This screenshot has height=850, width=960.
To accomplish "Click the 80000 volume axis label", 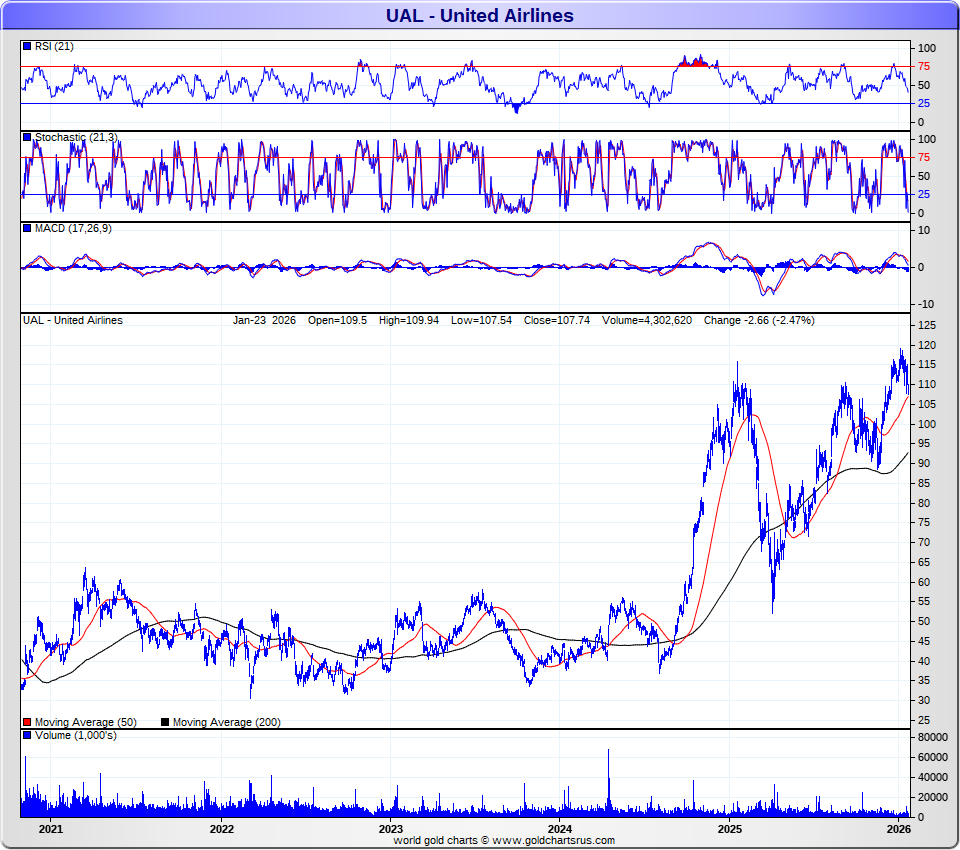I will pyautogui.click(x=933, y=737).
